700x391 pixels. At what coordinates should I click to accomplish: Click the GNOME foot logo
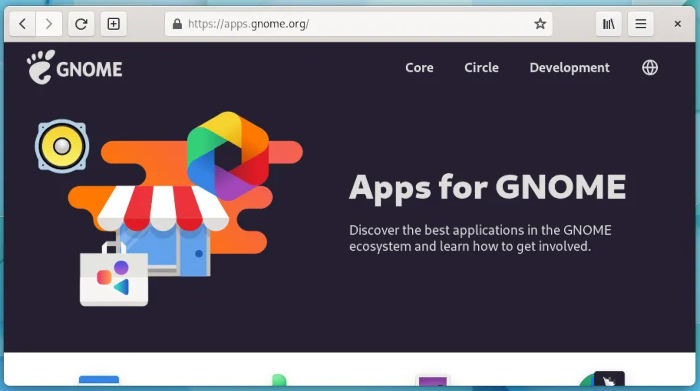point(74,67)
